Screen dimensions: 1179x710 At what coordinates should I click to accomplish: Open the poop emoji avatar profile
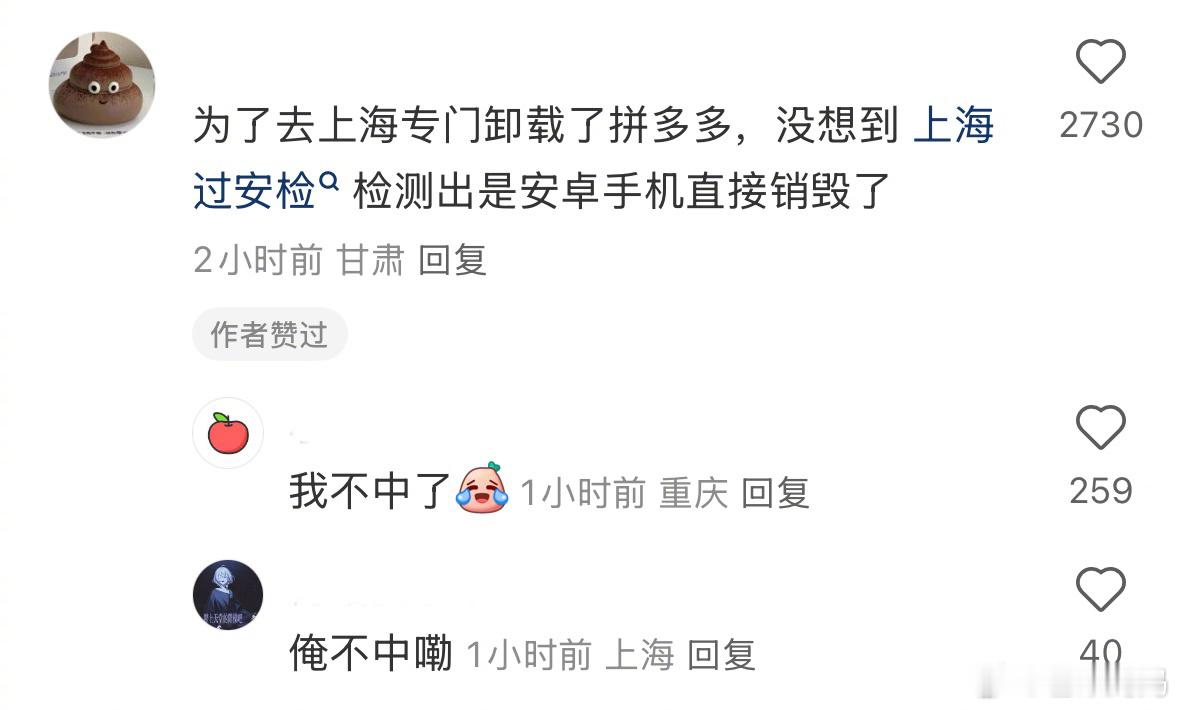point(102,84)
